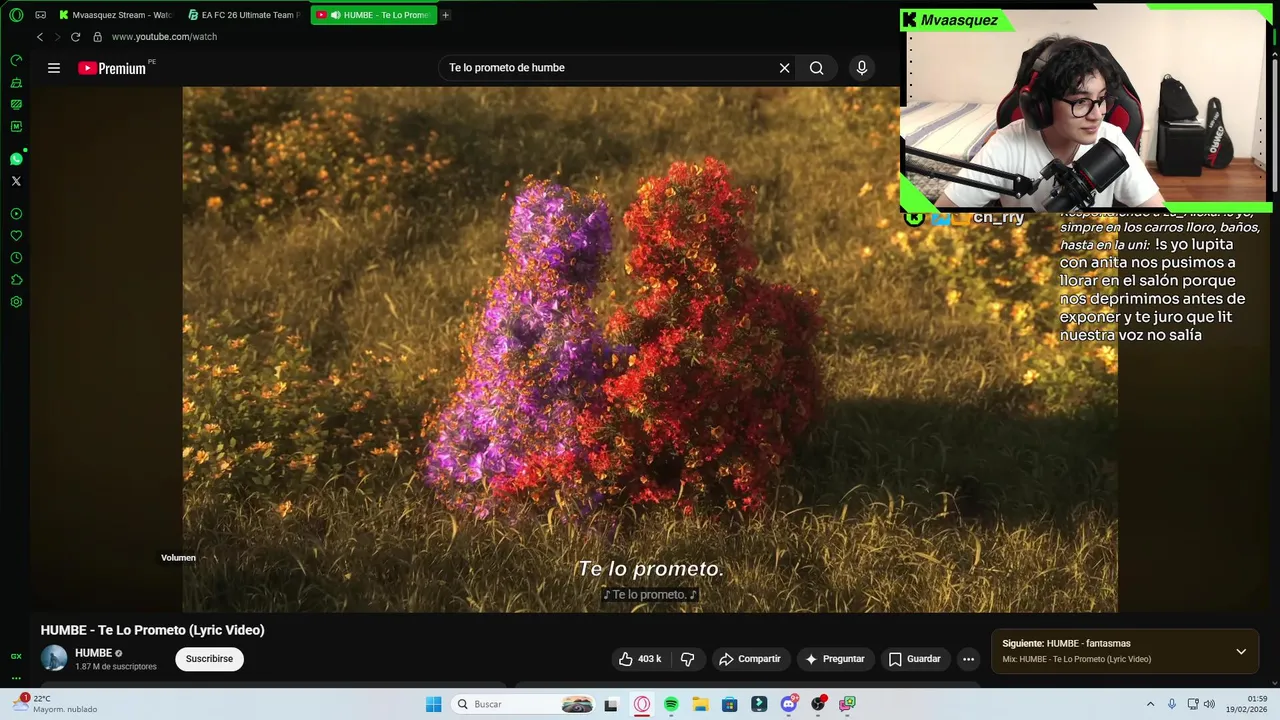Open the HUMBE channel name link
1280x720 pixels.
[93, 653]
